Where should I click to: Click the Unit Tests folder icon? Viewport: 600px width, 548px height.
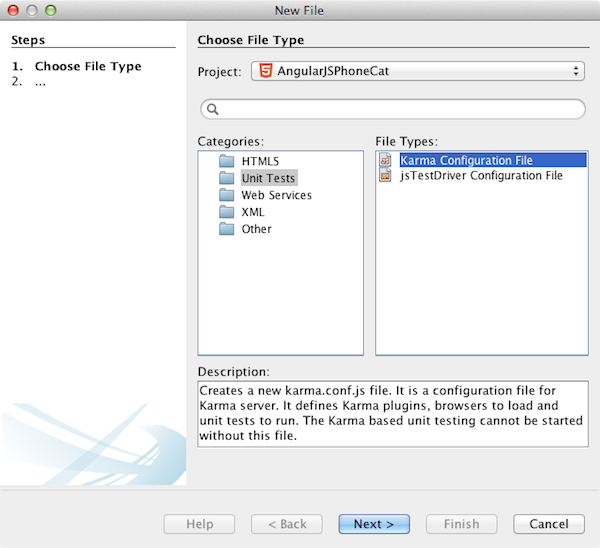tap(226, 178)
